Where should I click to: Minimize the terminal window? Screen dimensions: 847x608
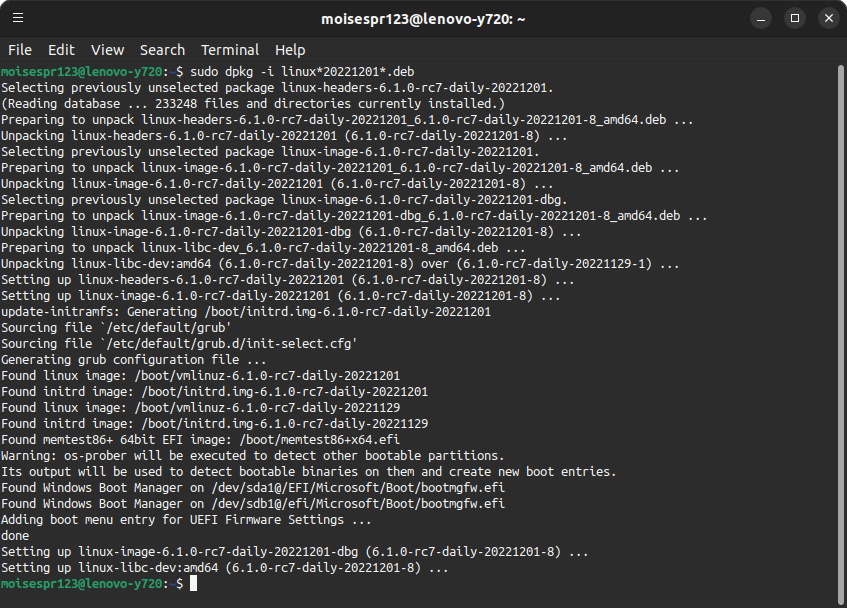click(x=761, y=18)
